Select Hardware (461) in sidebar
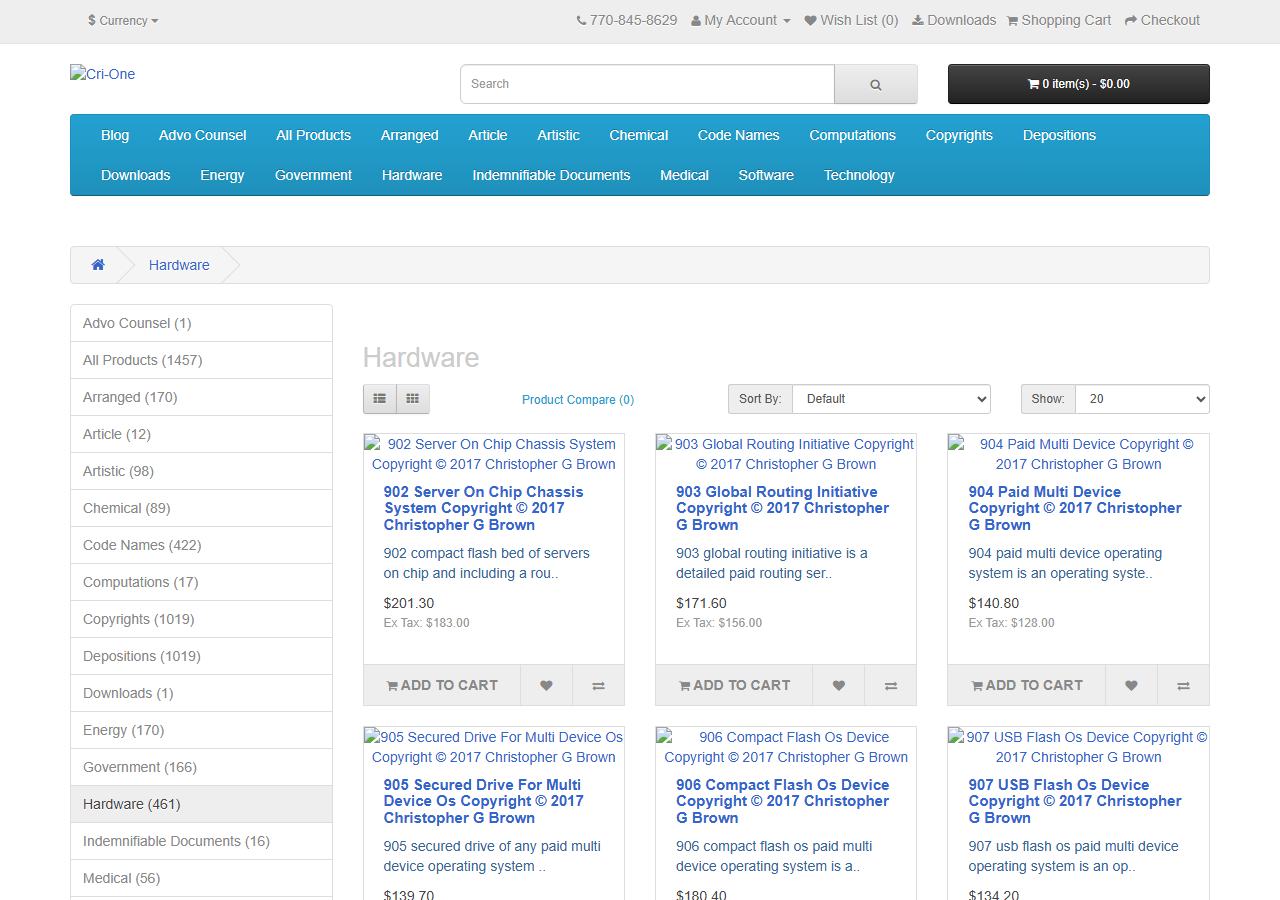The width and height of the screenshot is (1280, 900). tap(201, 804)
